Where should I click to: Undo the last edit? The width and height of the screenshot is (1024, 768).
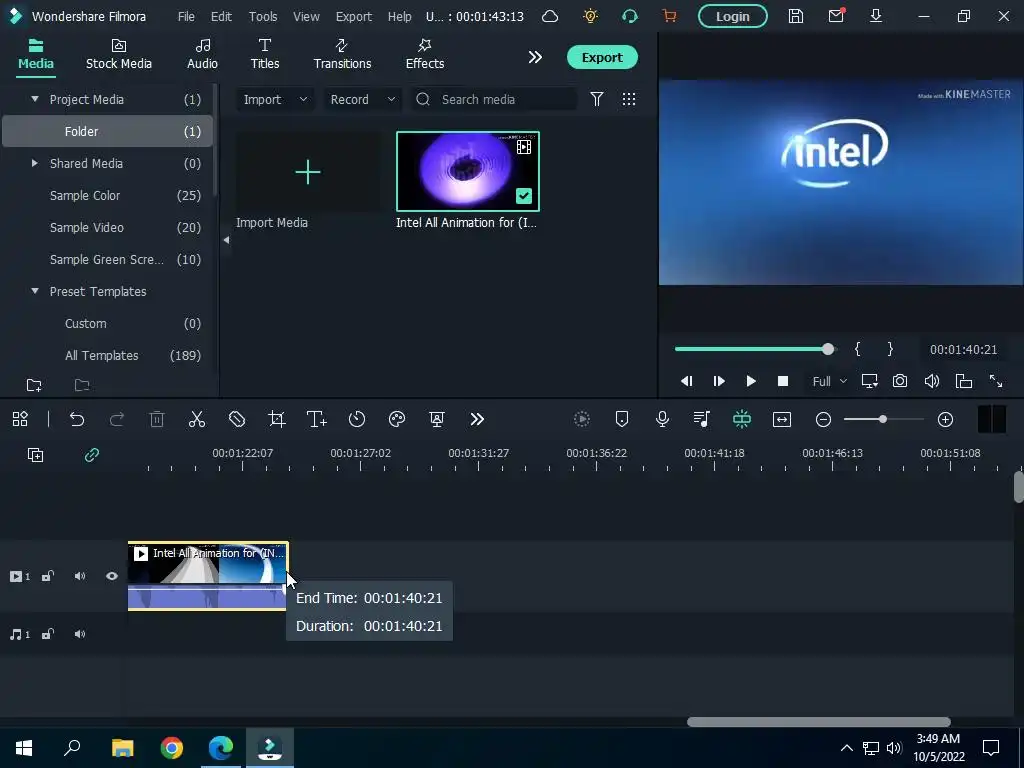(77, 419)
